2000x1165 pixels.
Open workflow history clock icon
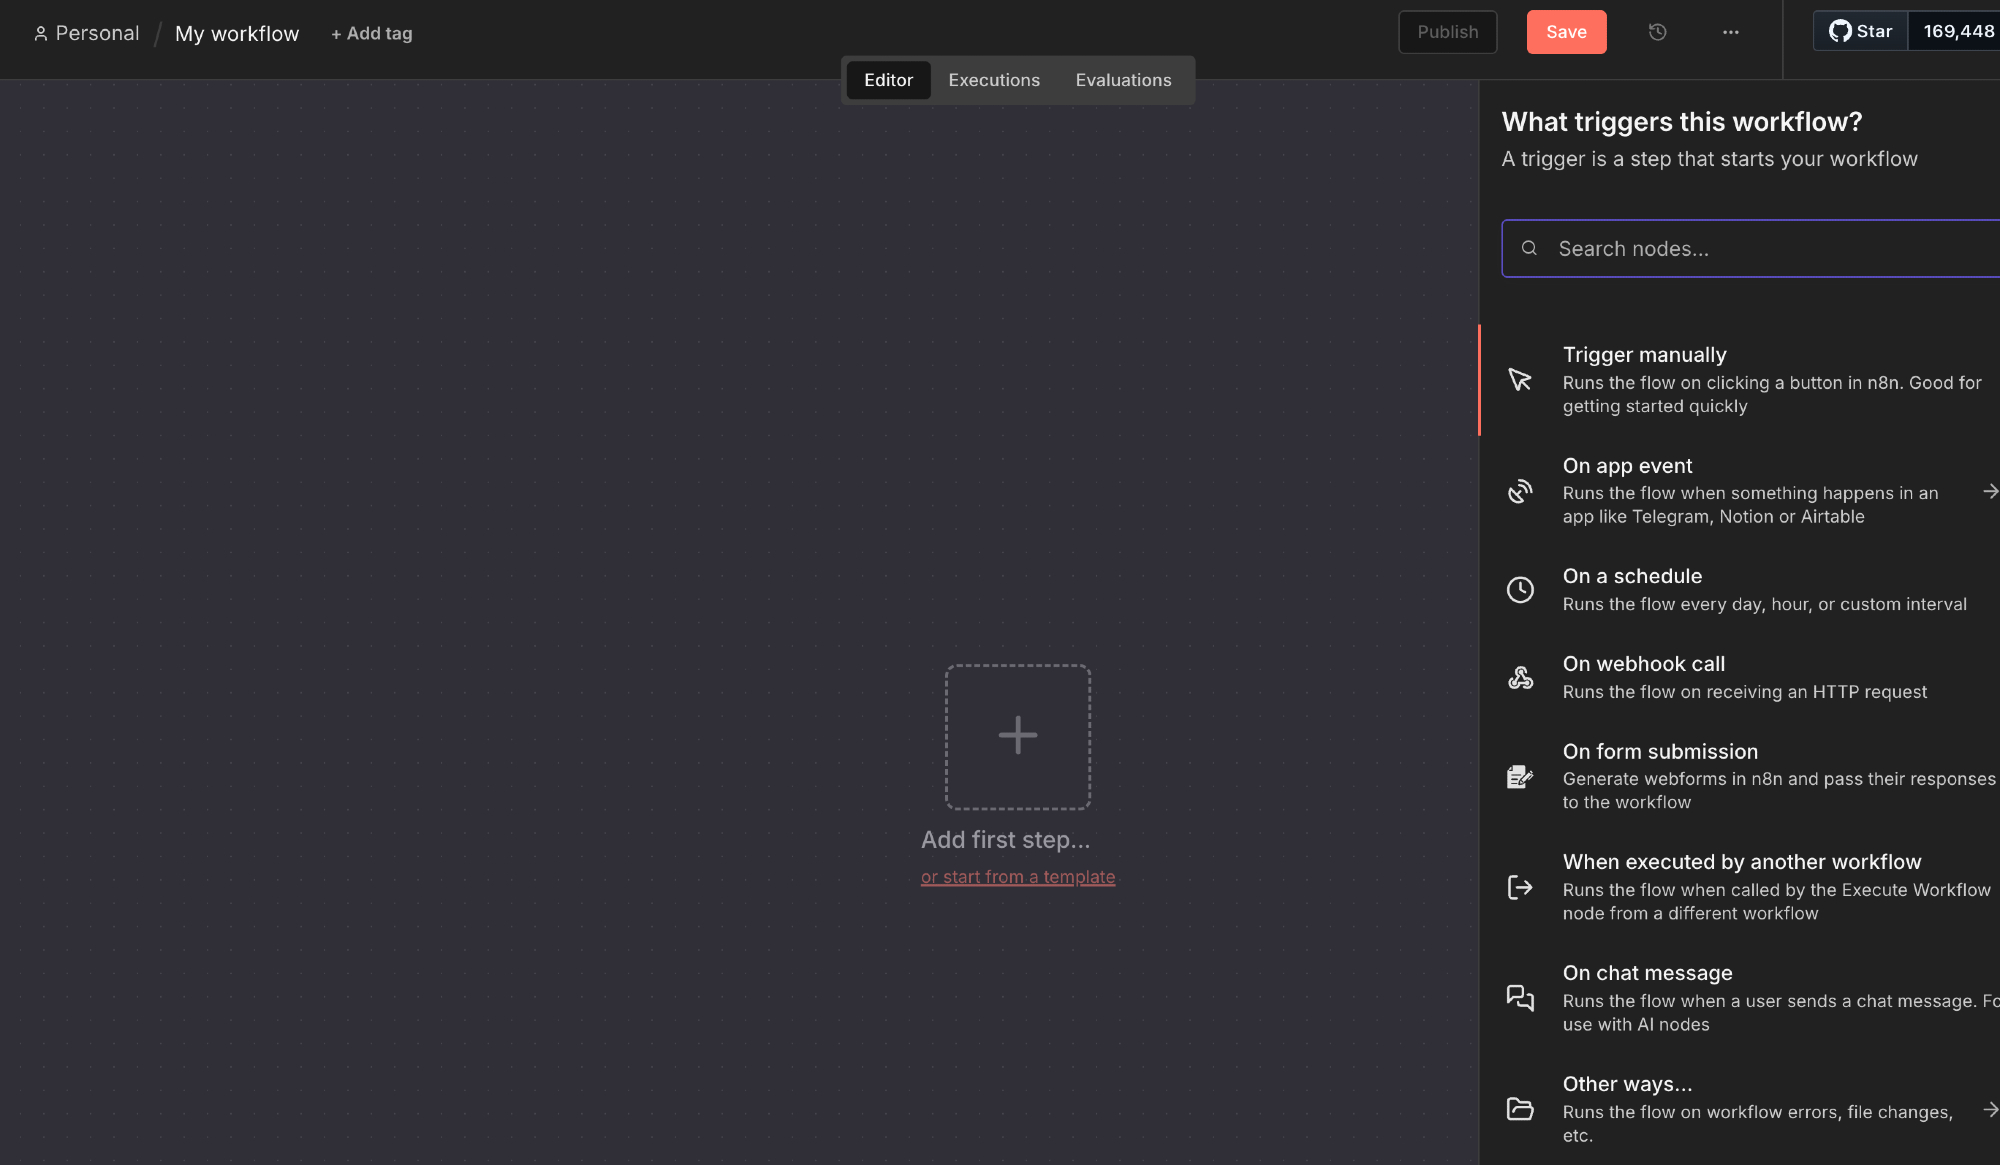[1657, 32]
